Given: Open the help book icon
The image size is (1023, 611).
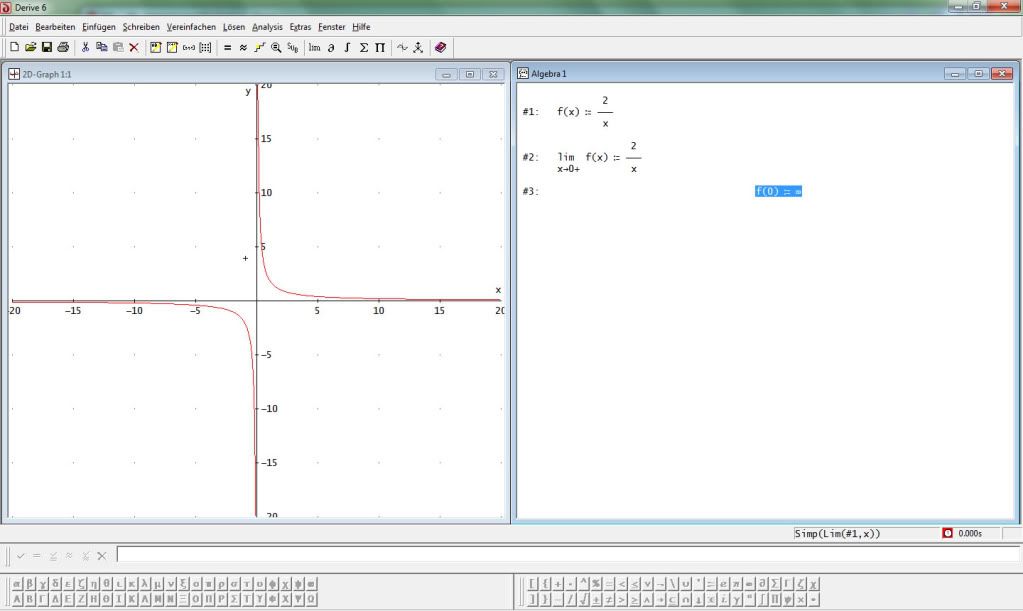Looking at the screenshot, I should (x=440, y=47).
